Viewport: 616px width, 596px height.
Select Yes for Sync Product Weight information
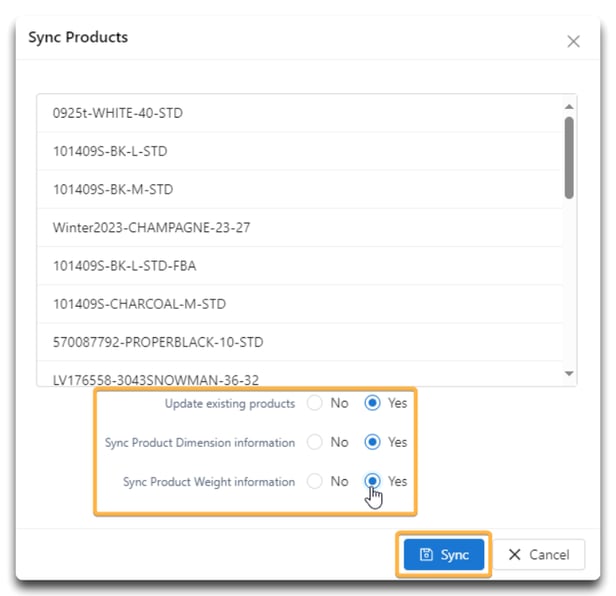point(372,481)
